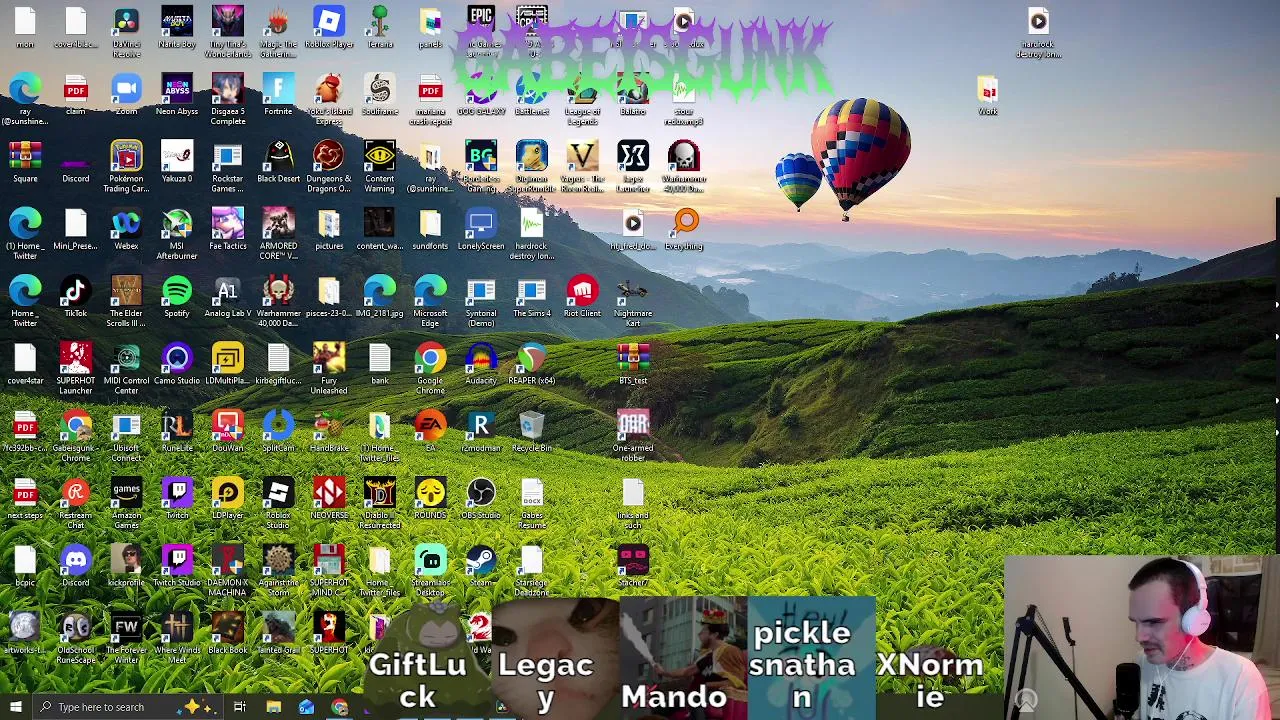
Task: Open Task View from the taskbar
Action: [x=240, y=707]
